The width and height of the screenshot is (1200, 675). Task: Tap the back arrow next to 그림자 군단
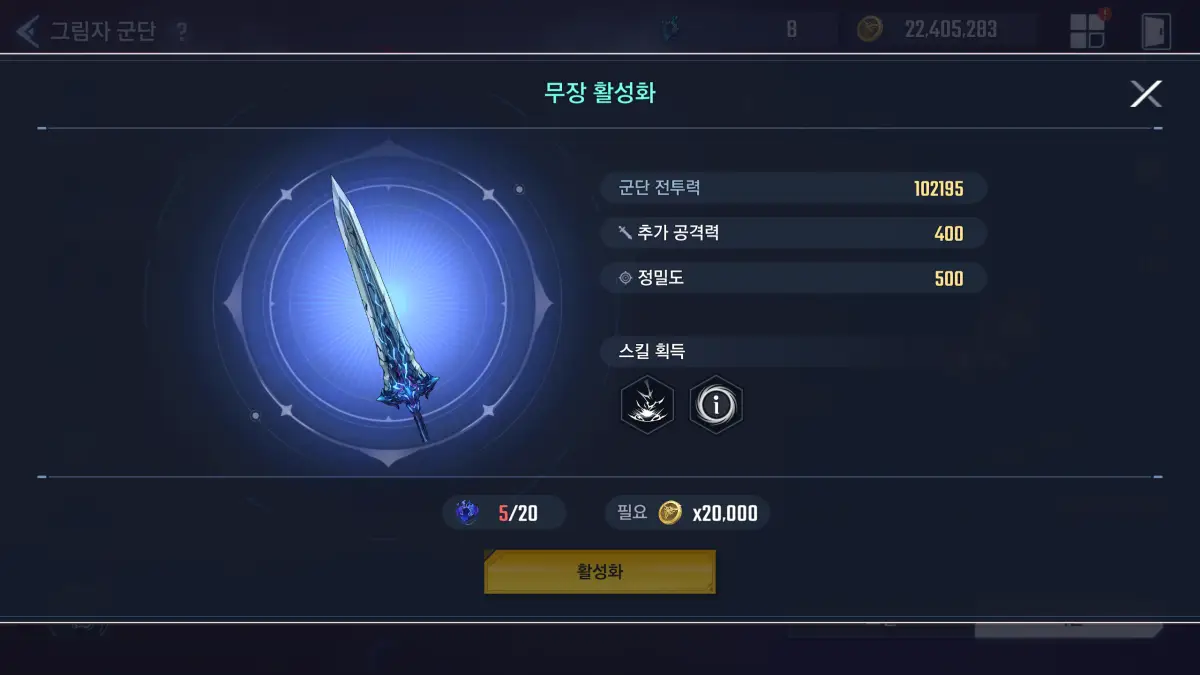coord(27,31)
